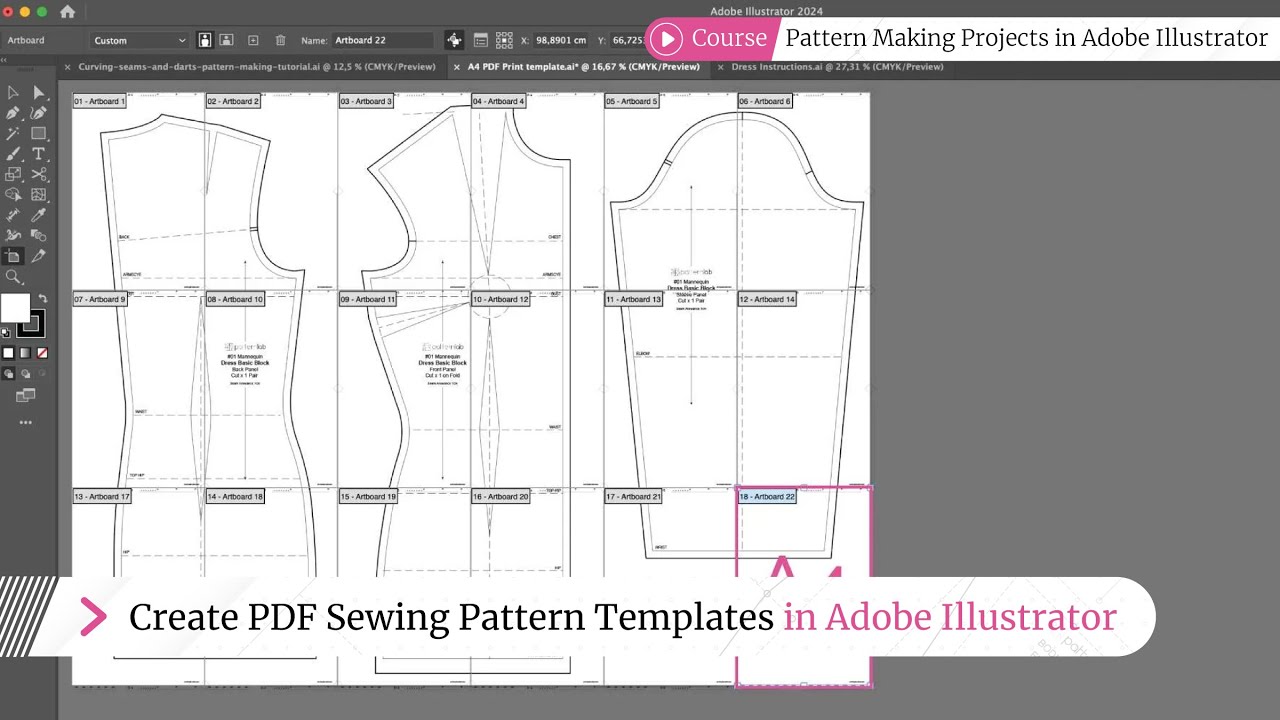This screenshot has width=1280, height=720.
Task: Switch to Draw Normal mode
Action: [x=8, y=374]
